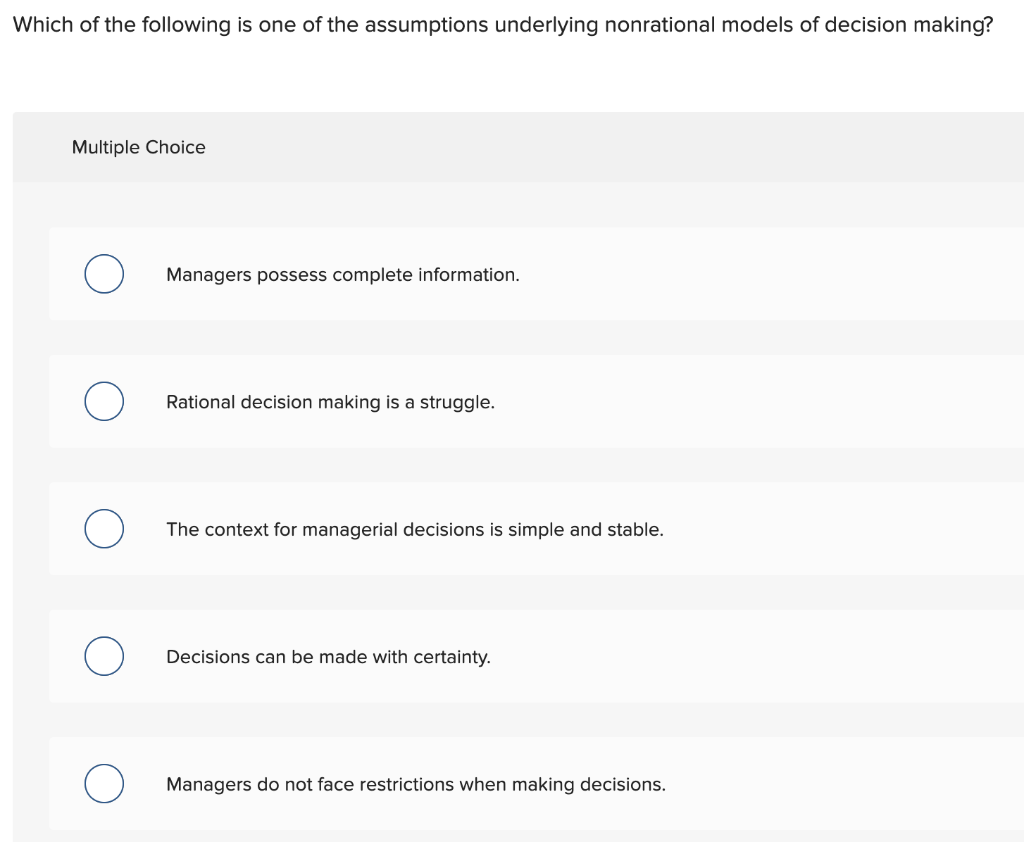Choose the radio button beside 'The context for managerial decisions is simple and stable'
Screen dimensions: 1024x842
pyautogui.click(x=104, y=529)
